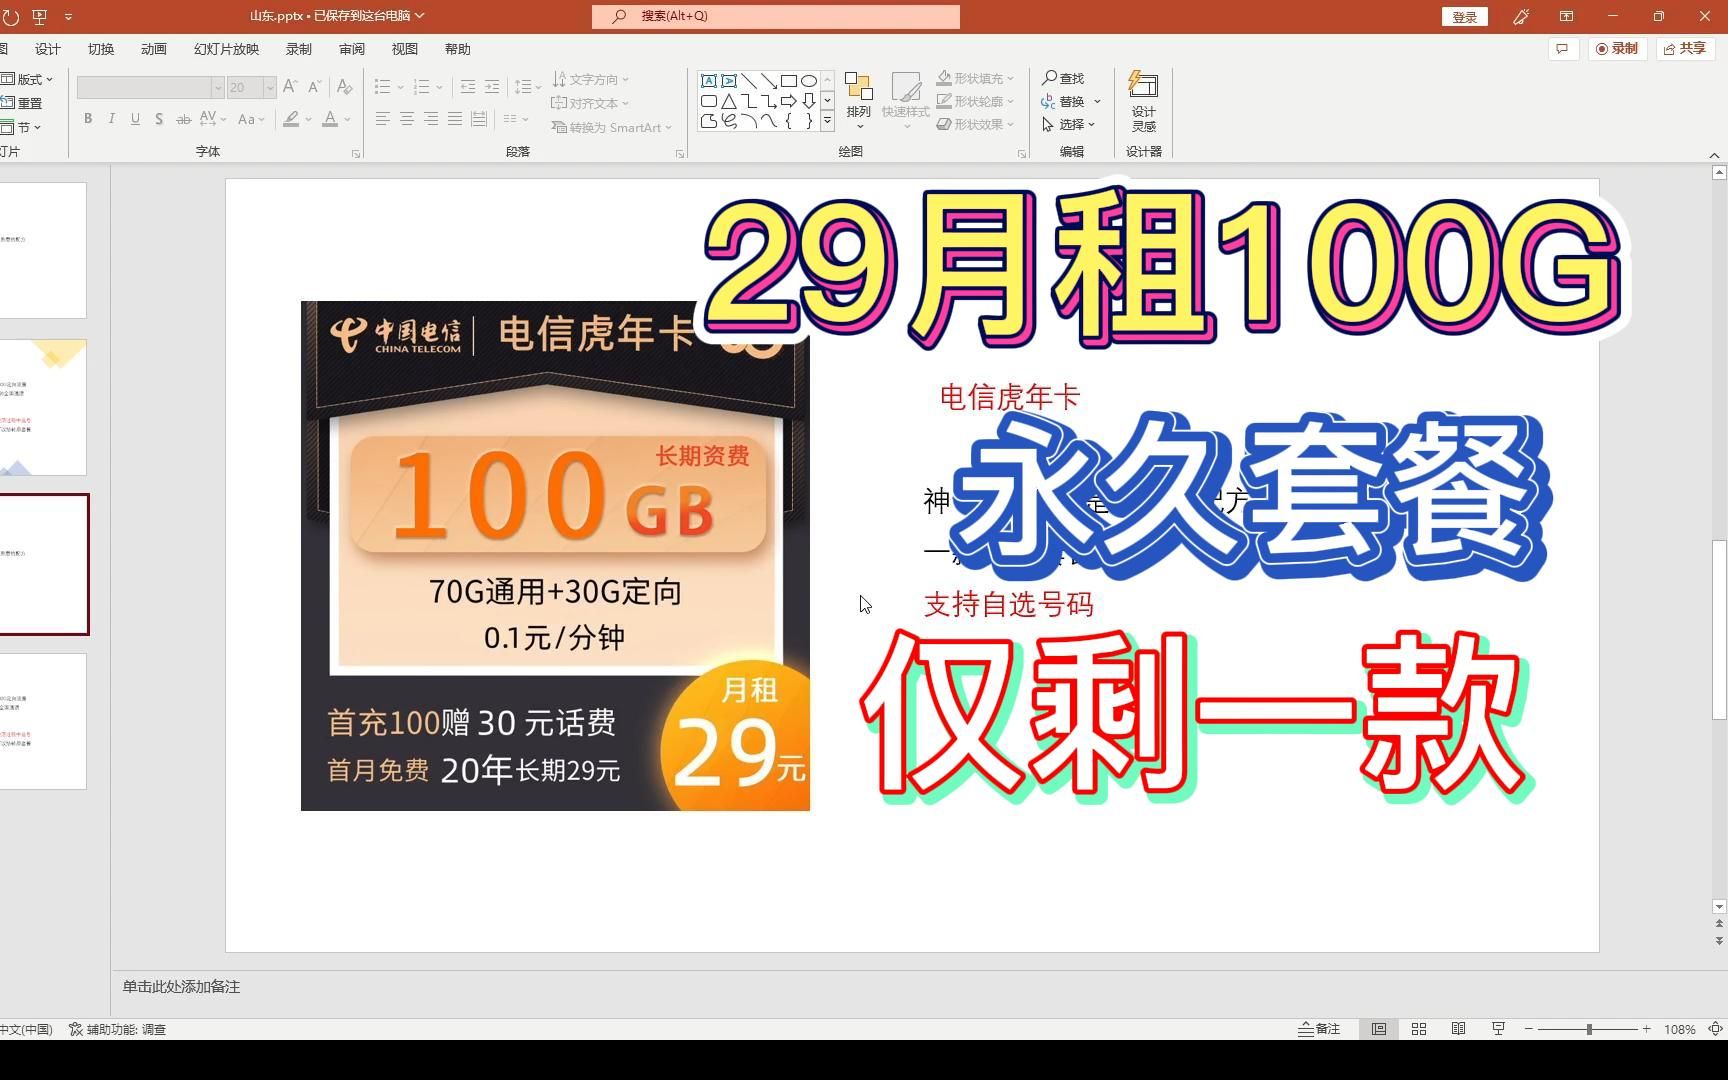
Task: Open the Transitions (切换) tab
Action: (x=101, y=49)
